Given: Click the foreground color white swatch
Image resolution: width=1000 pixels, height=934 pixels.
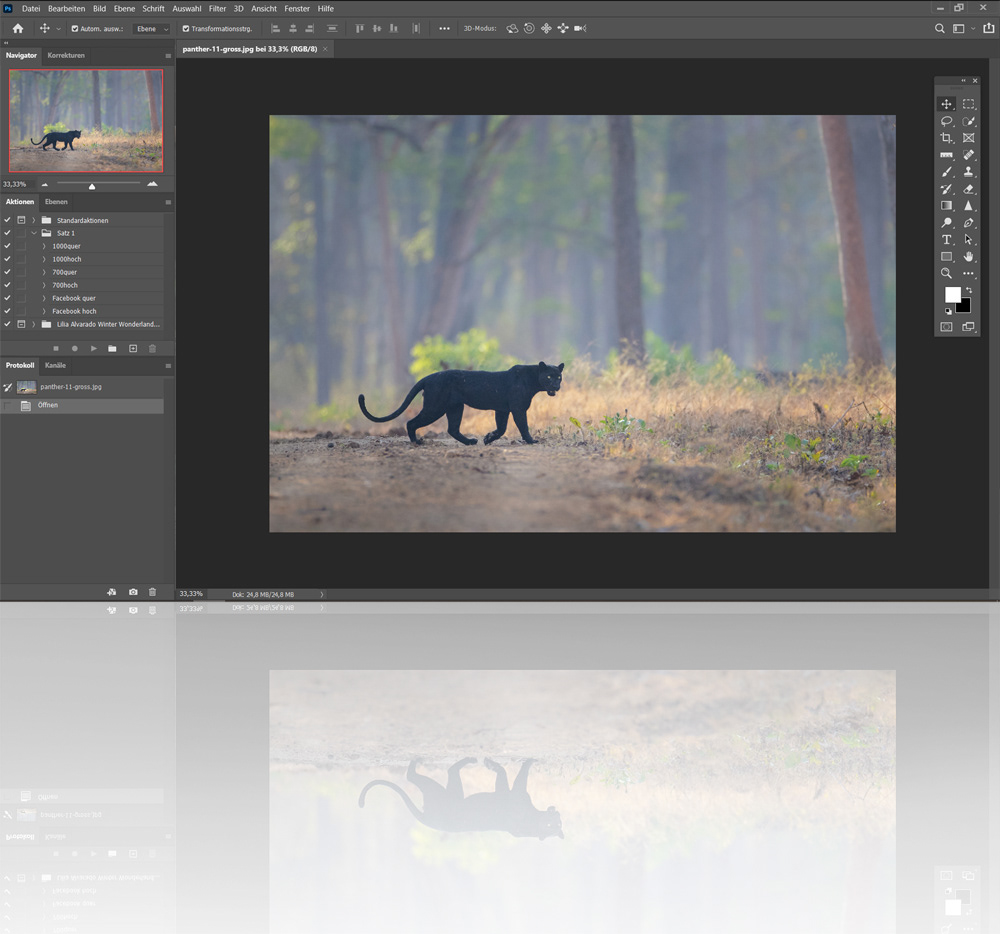Looking at the screenshot, I should coord(953,295).
